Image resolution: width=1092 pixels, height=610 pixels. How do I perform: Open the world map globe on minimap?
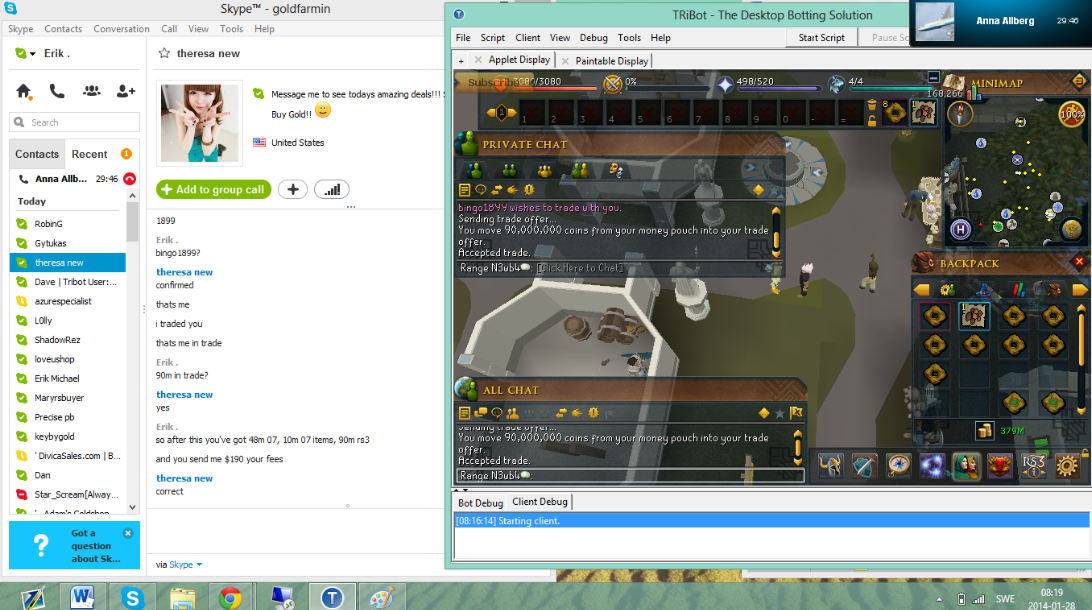point(1071,228)
